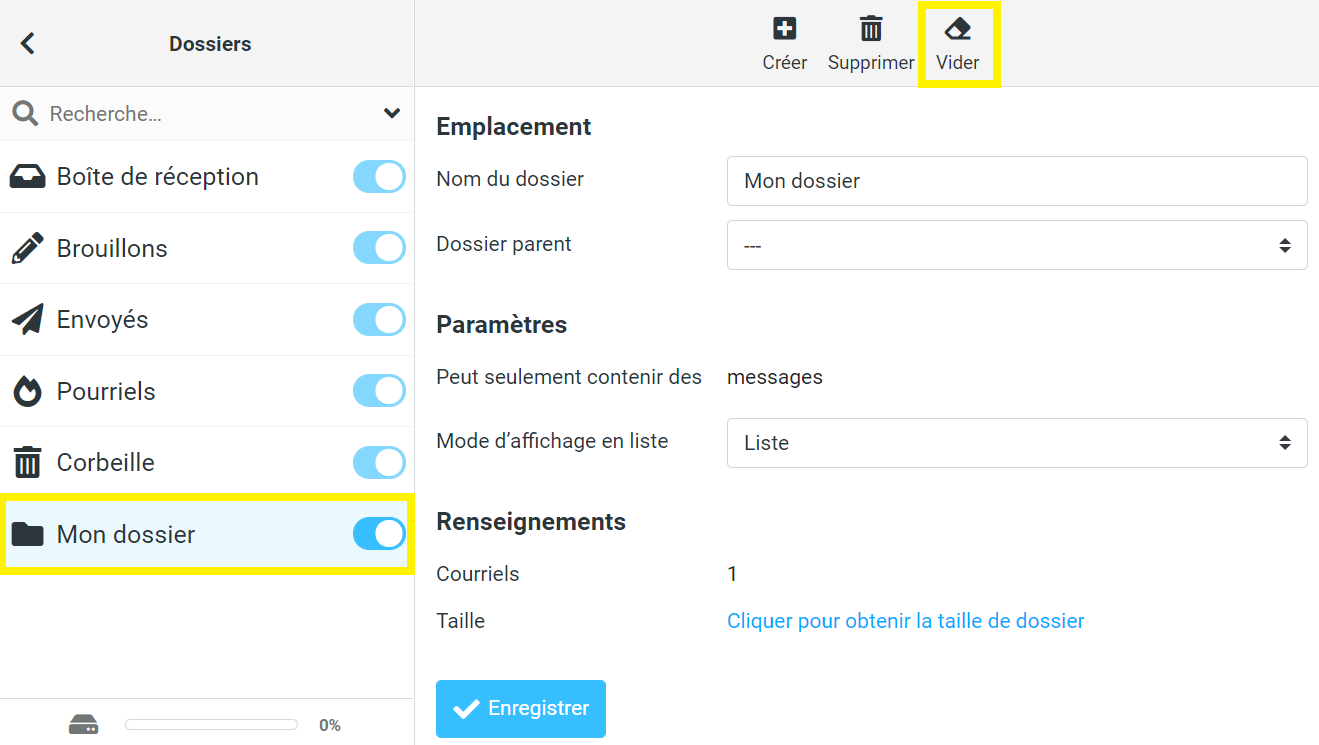
Task: Click the storage usage progress bar
Action: click(211, 725)
